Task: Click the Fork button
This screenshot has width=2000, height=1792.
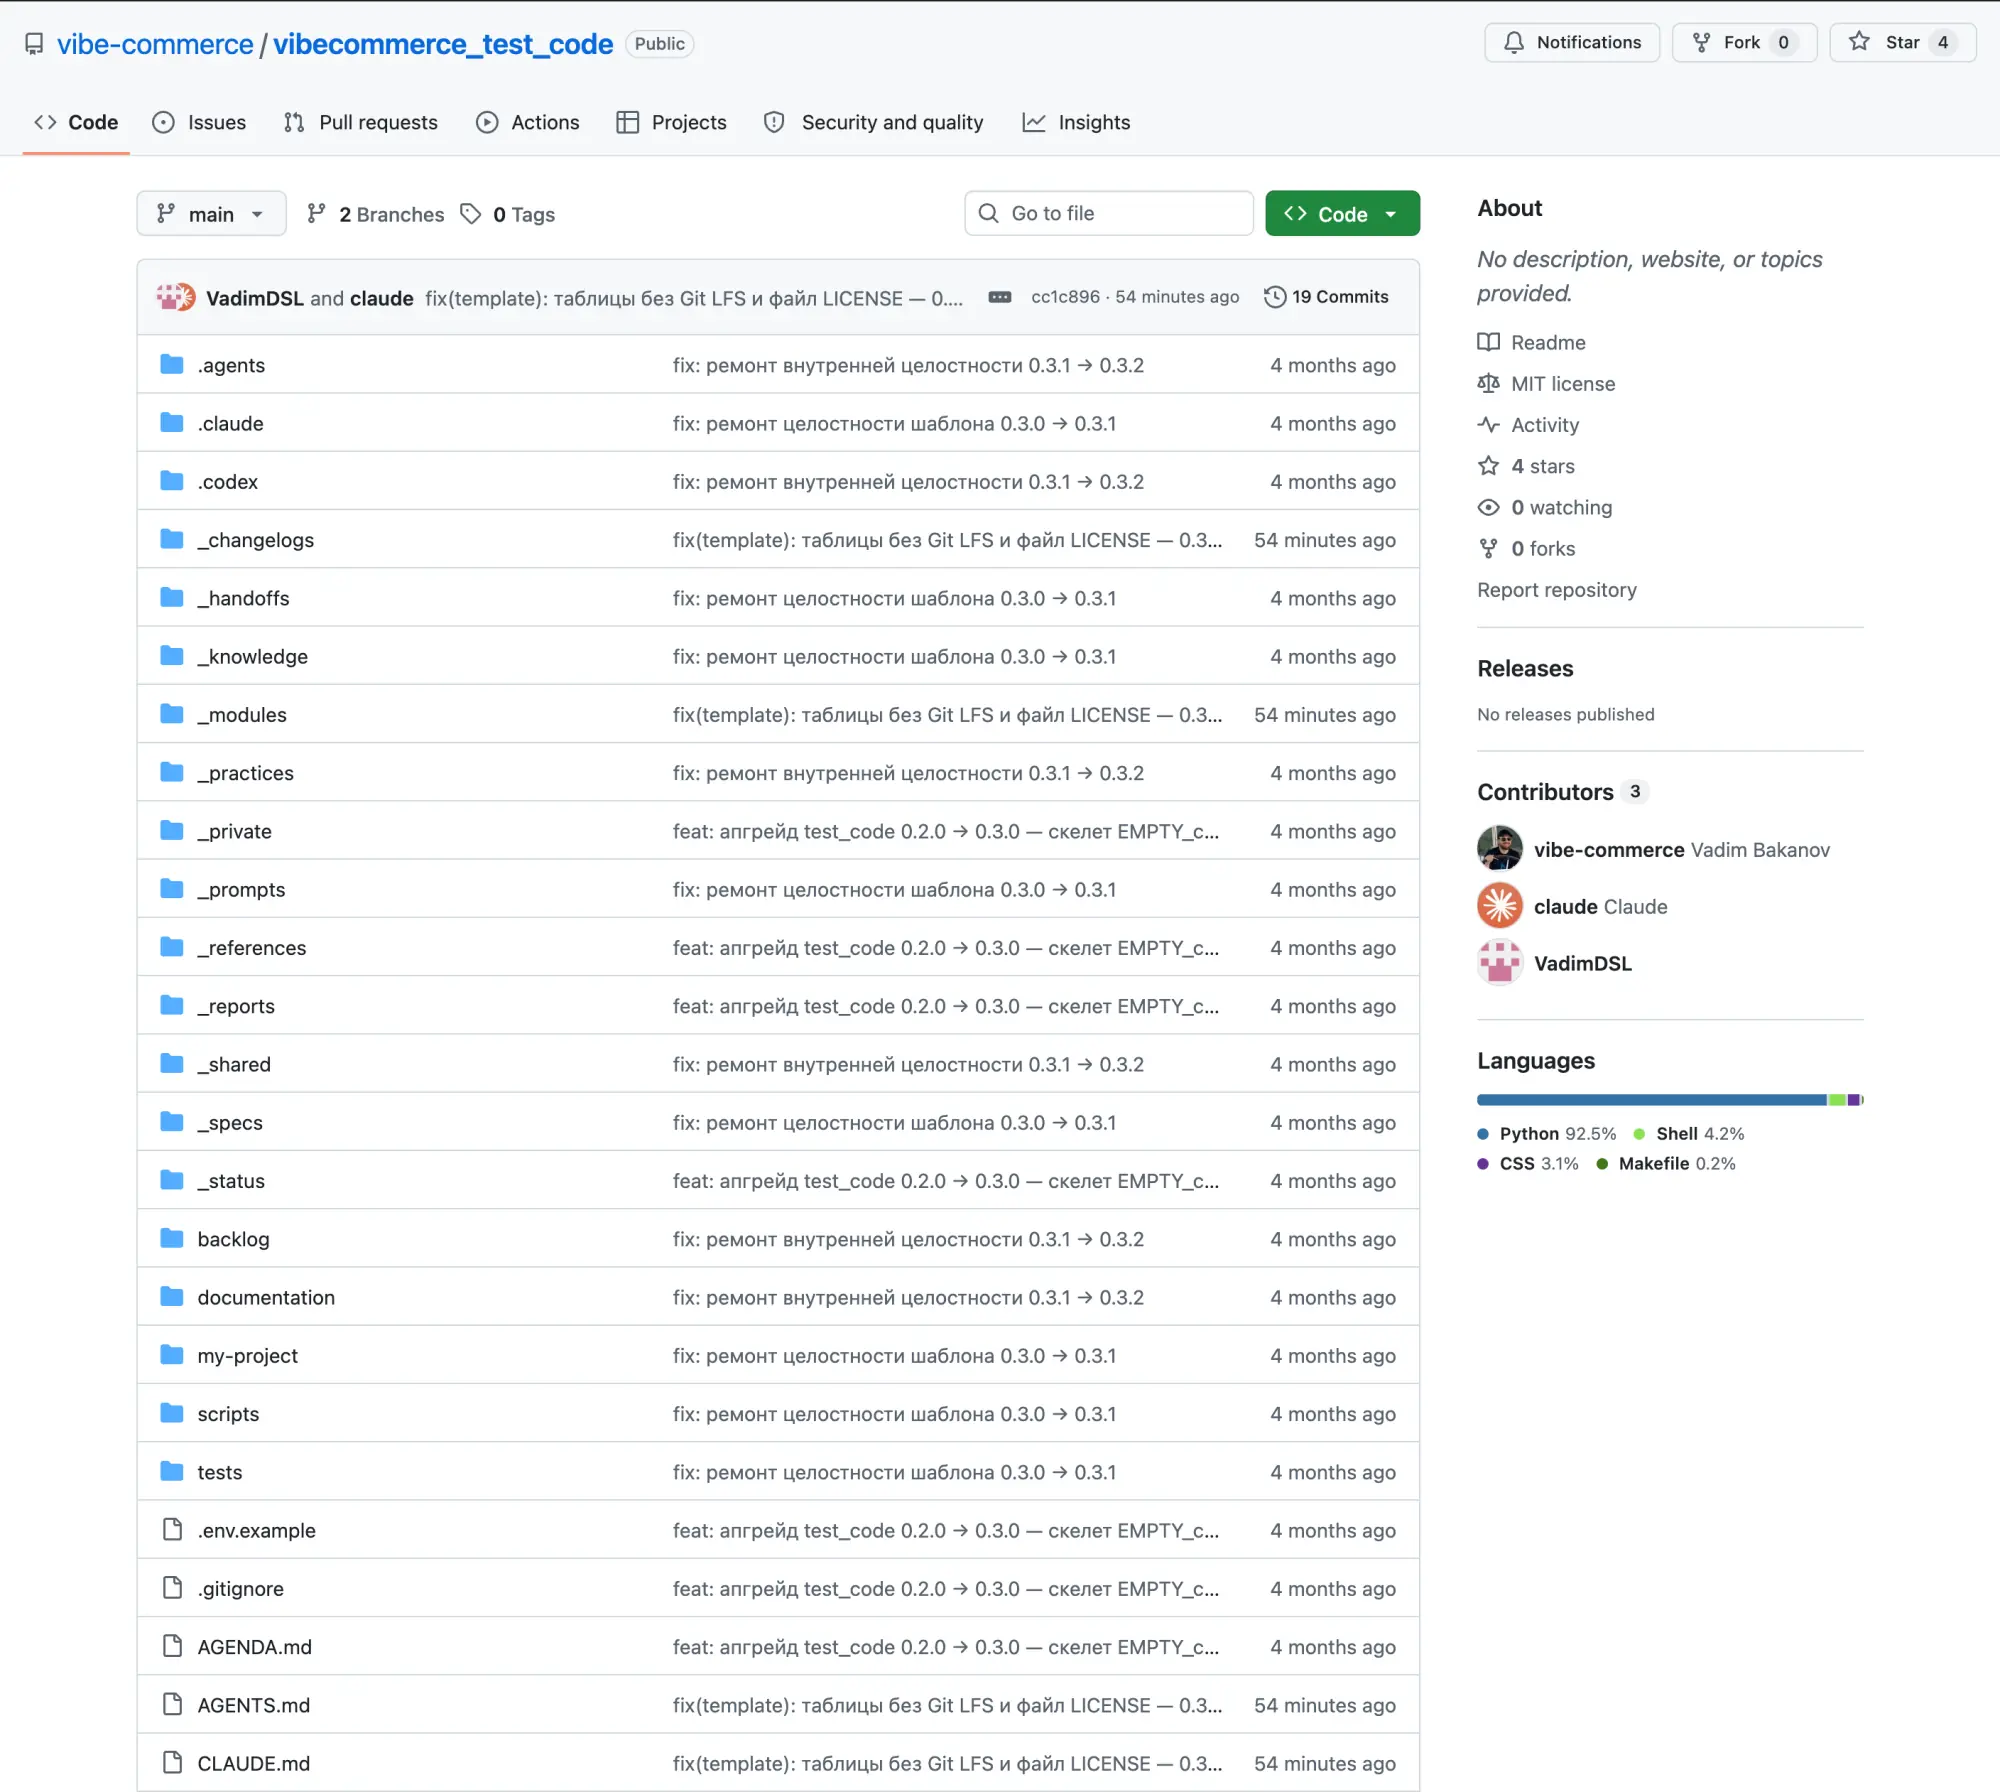Action: [1744, 42]
